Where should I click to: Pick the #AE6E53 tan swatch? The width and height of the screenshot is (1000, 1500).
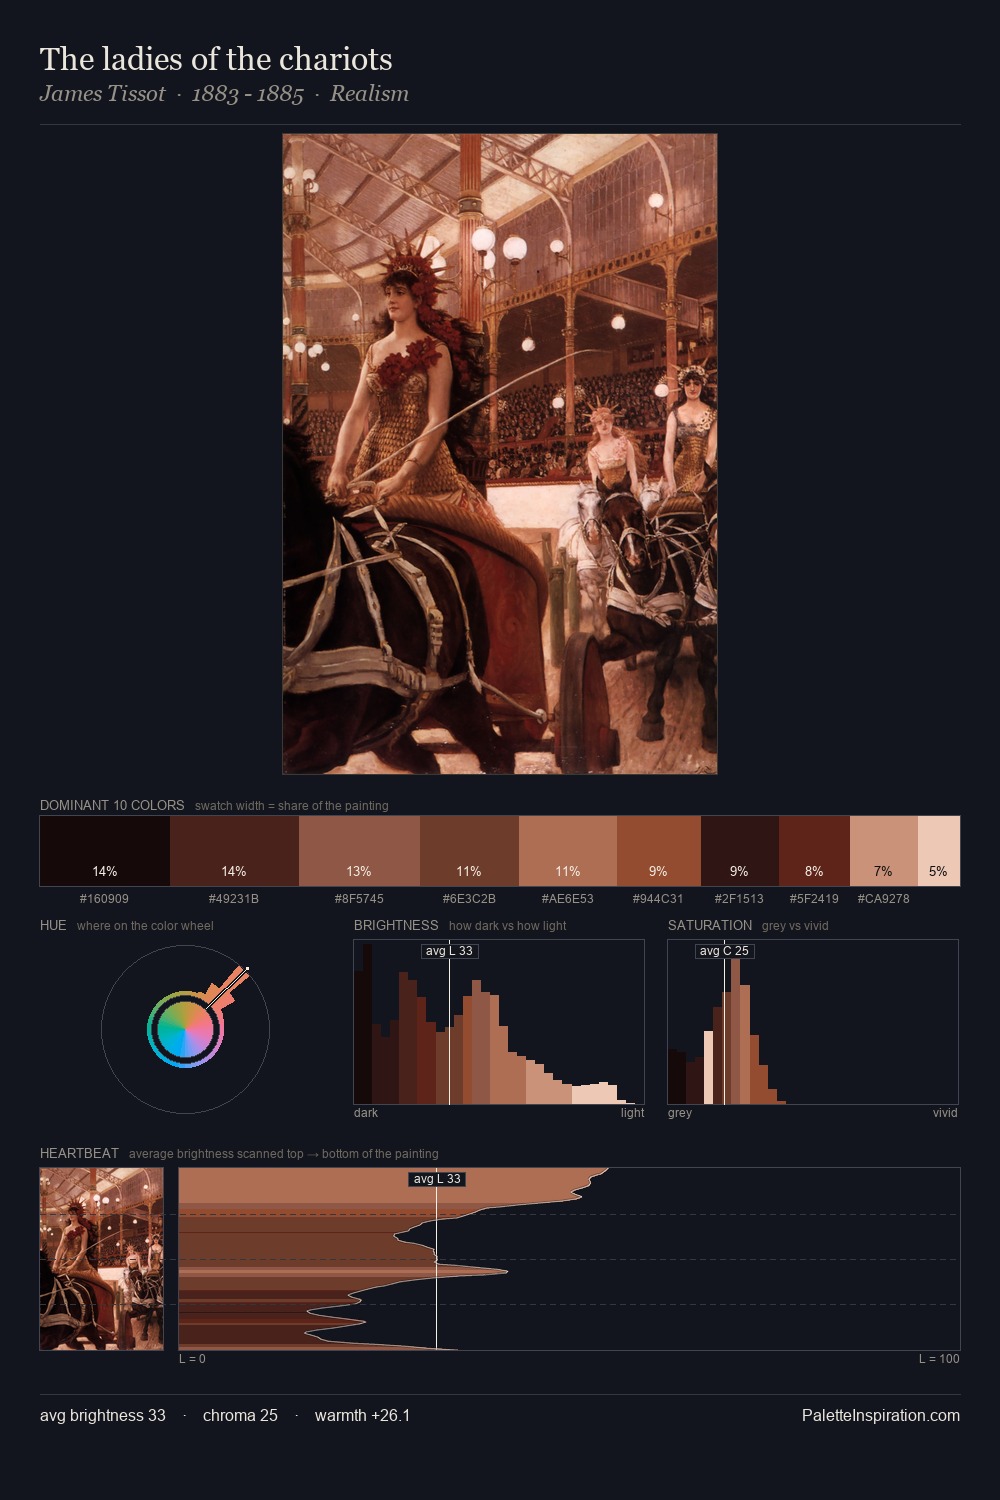568,851
